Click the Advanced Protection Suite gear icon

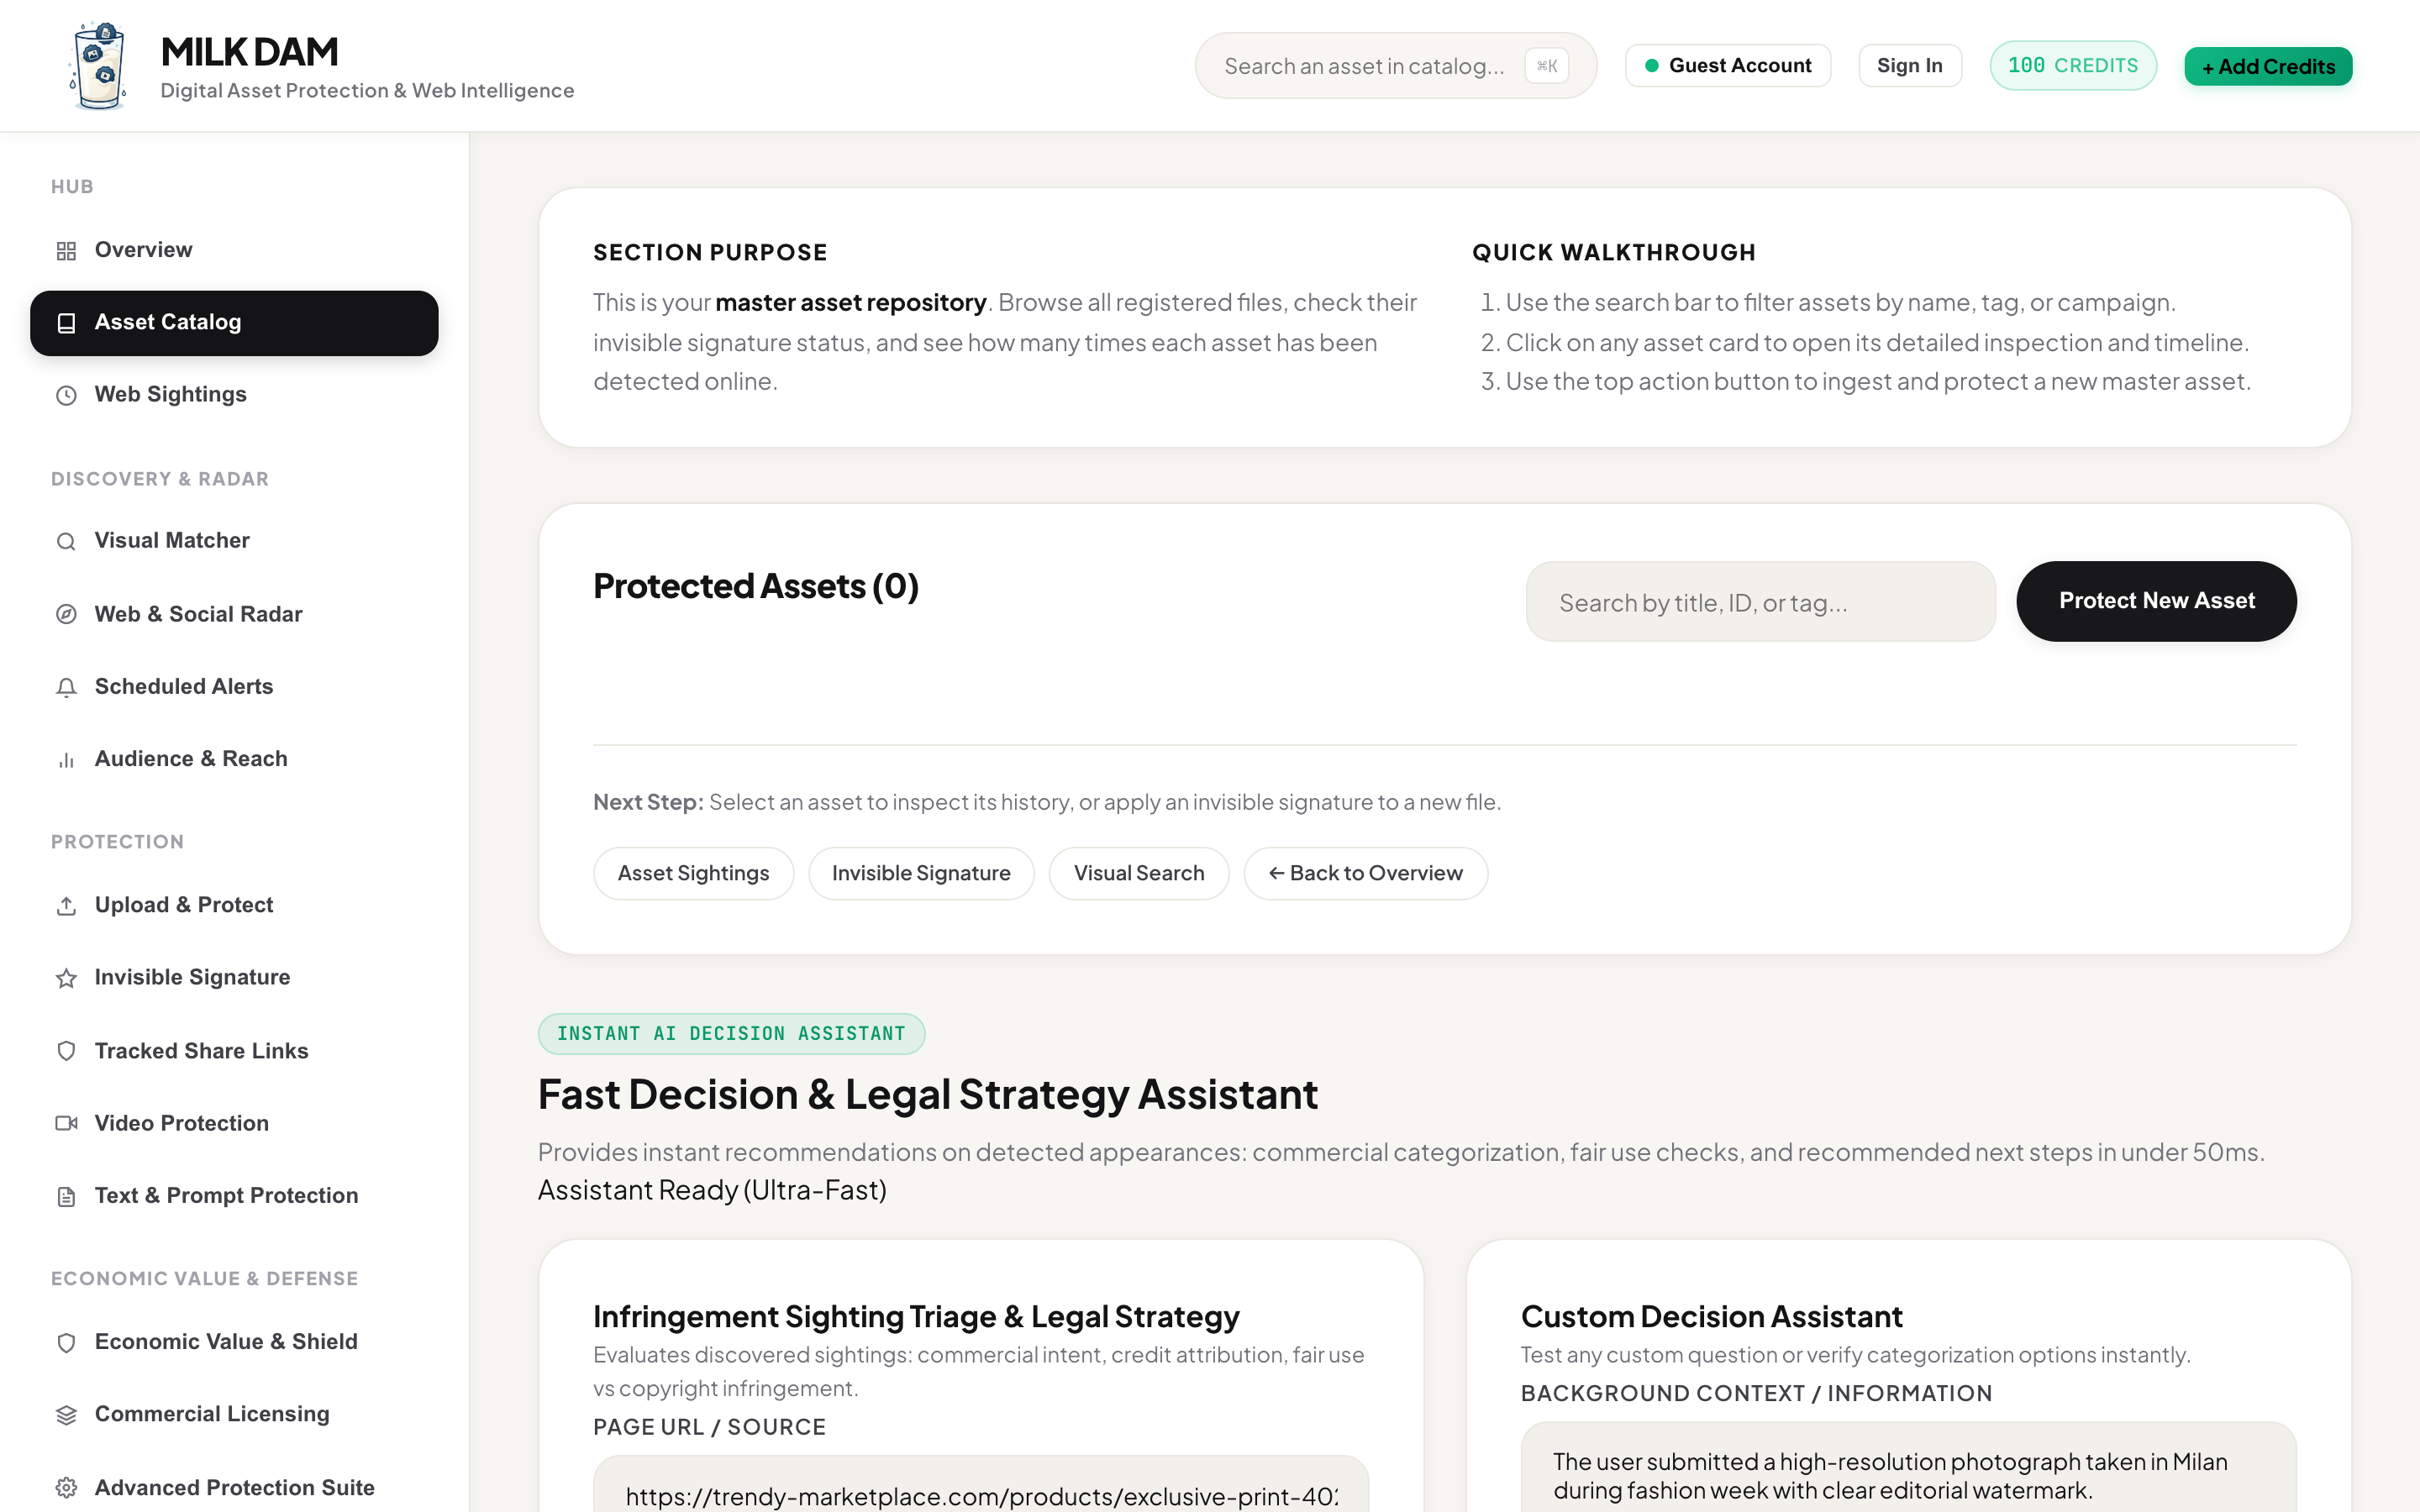[x=66, y=1488]
